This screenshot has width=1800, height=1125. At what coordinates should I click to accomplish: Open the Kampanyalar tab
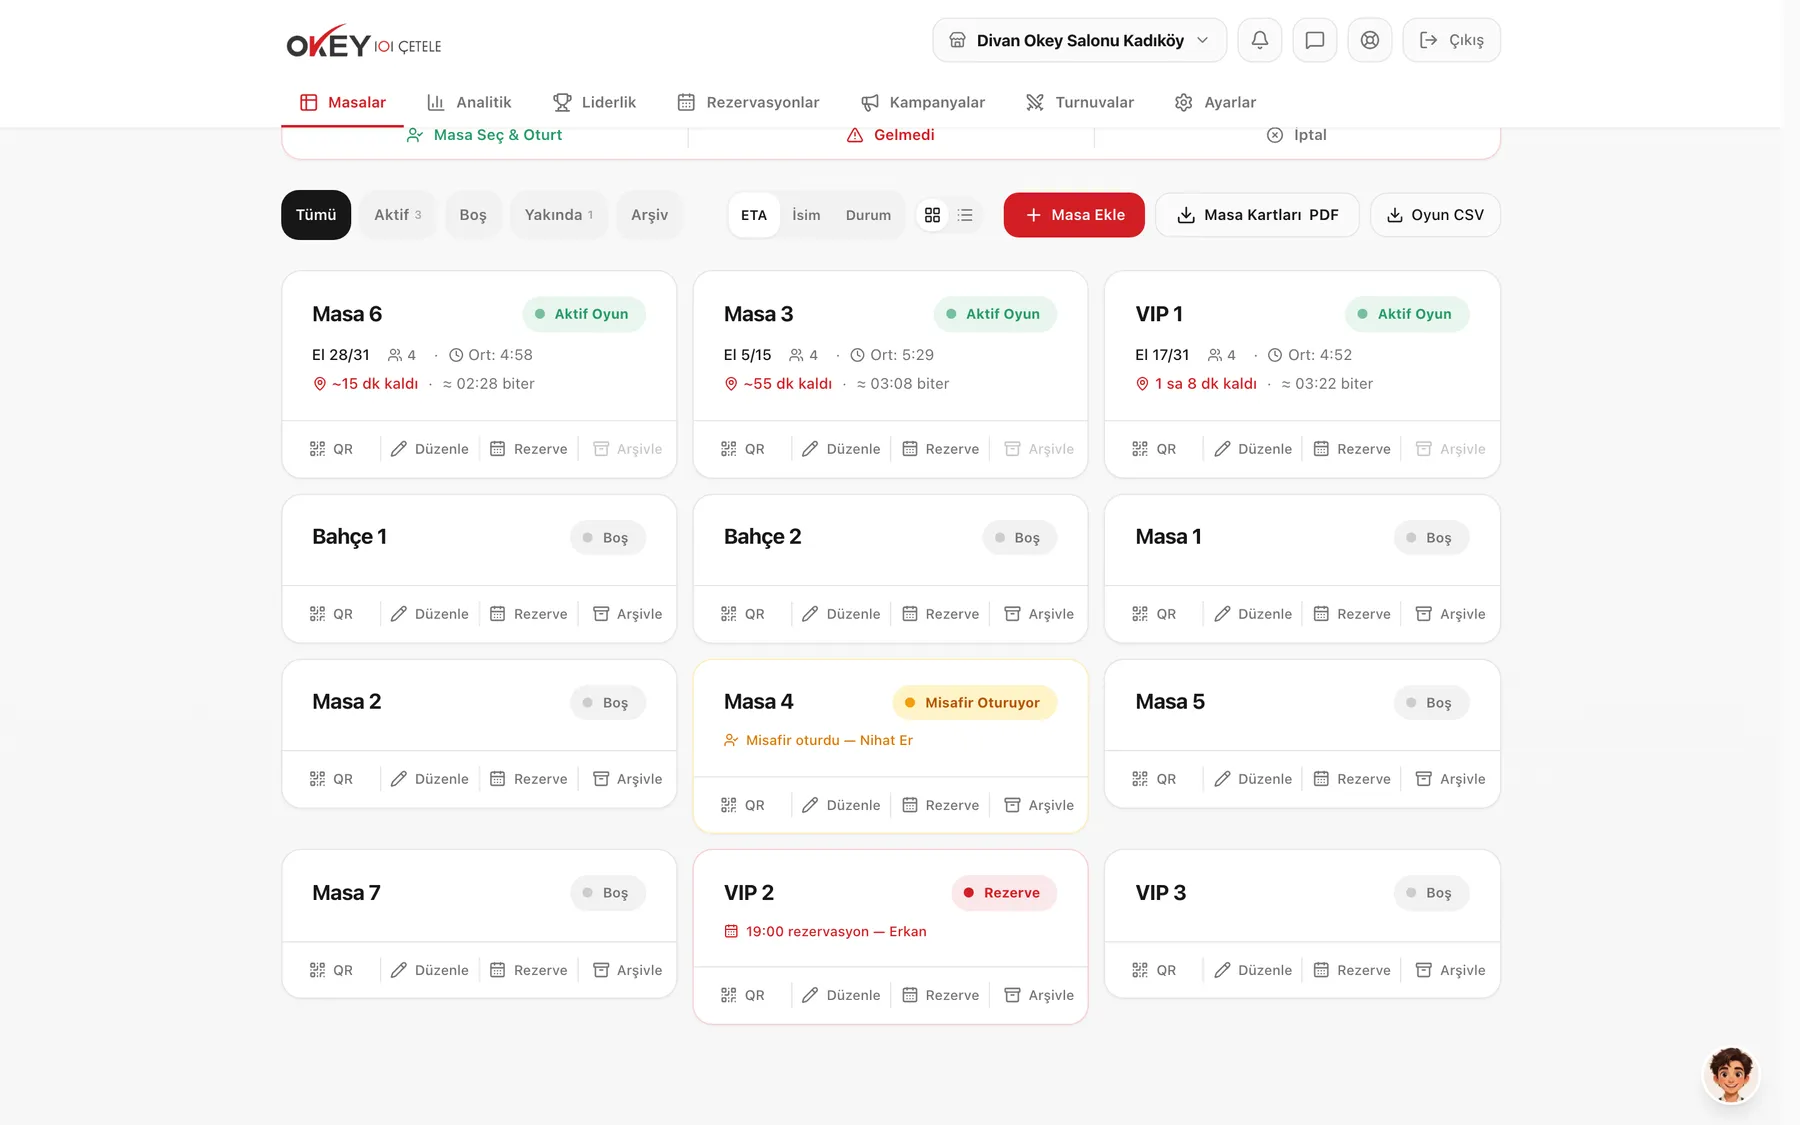pyautogui.click(x=923, y=102)
